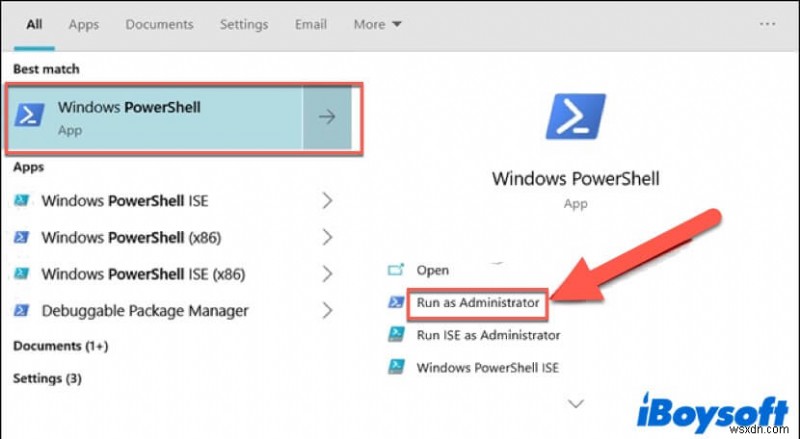800x439 pixels.
Task: Select Windows PowerShell ISE app result
Action: pyautogui.click(x=124, y=201)
